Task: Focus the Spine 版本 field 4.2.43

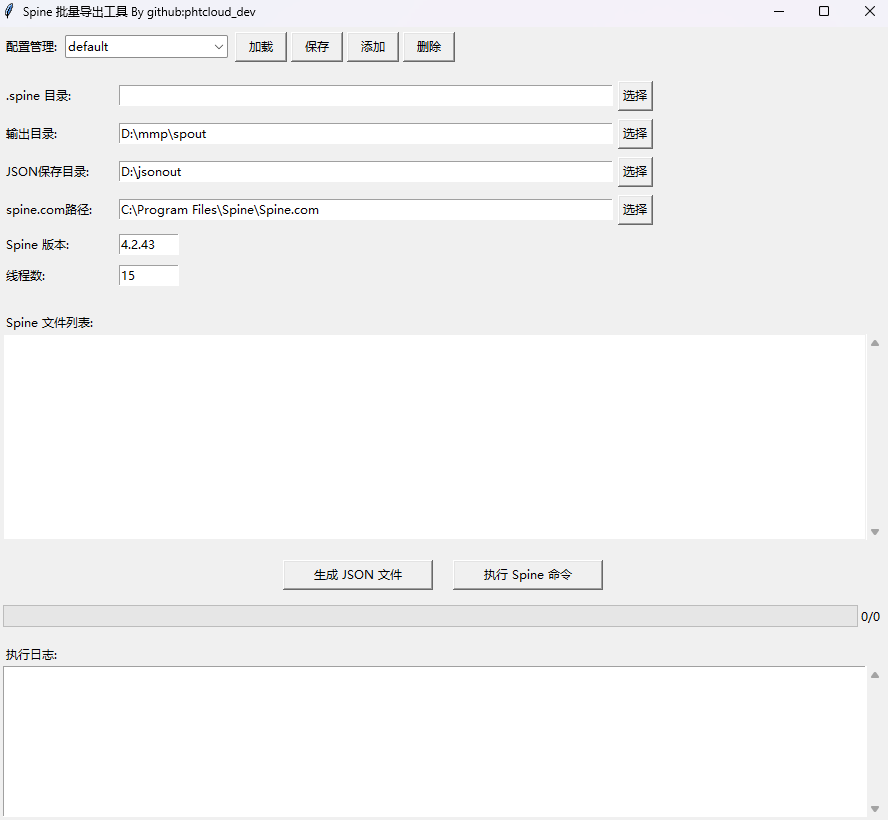Action: pyautogui.click(x=149, y=245)
